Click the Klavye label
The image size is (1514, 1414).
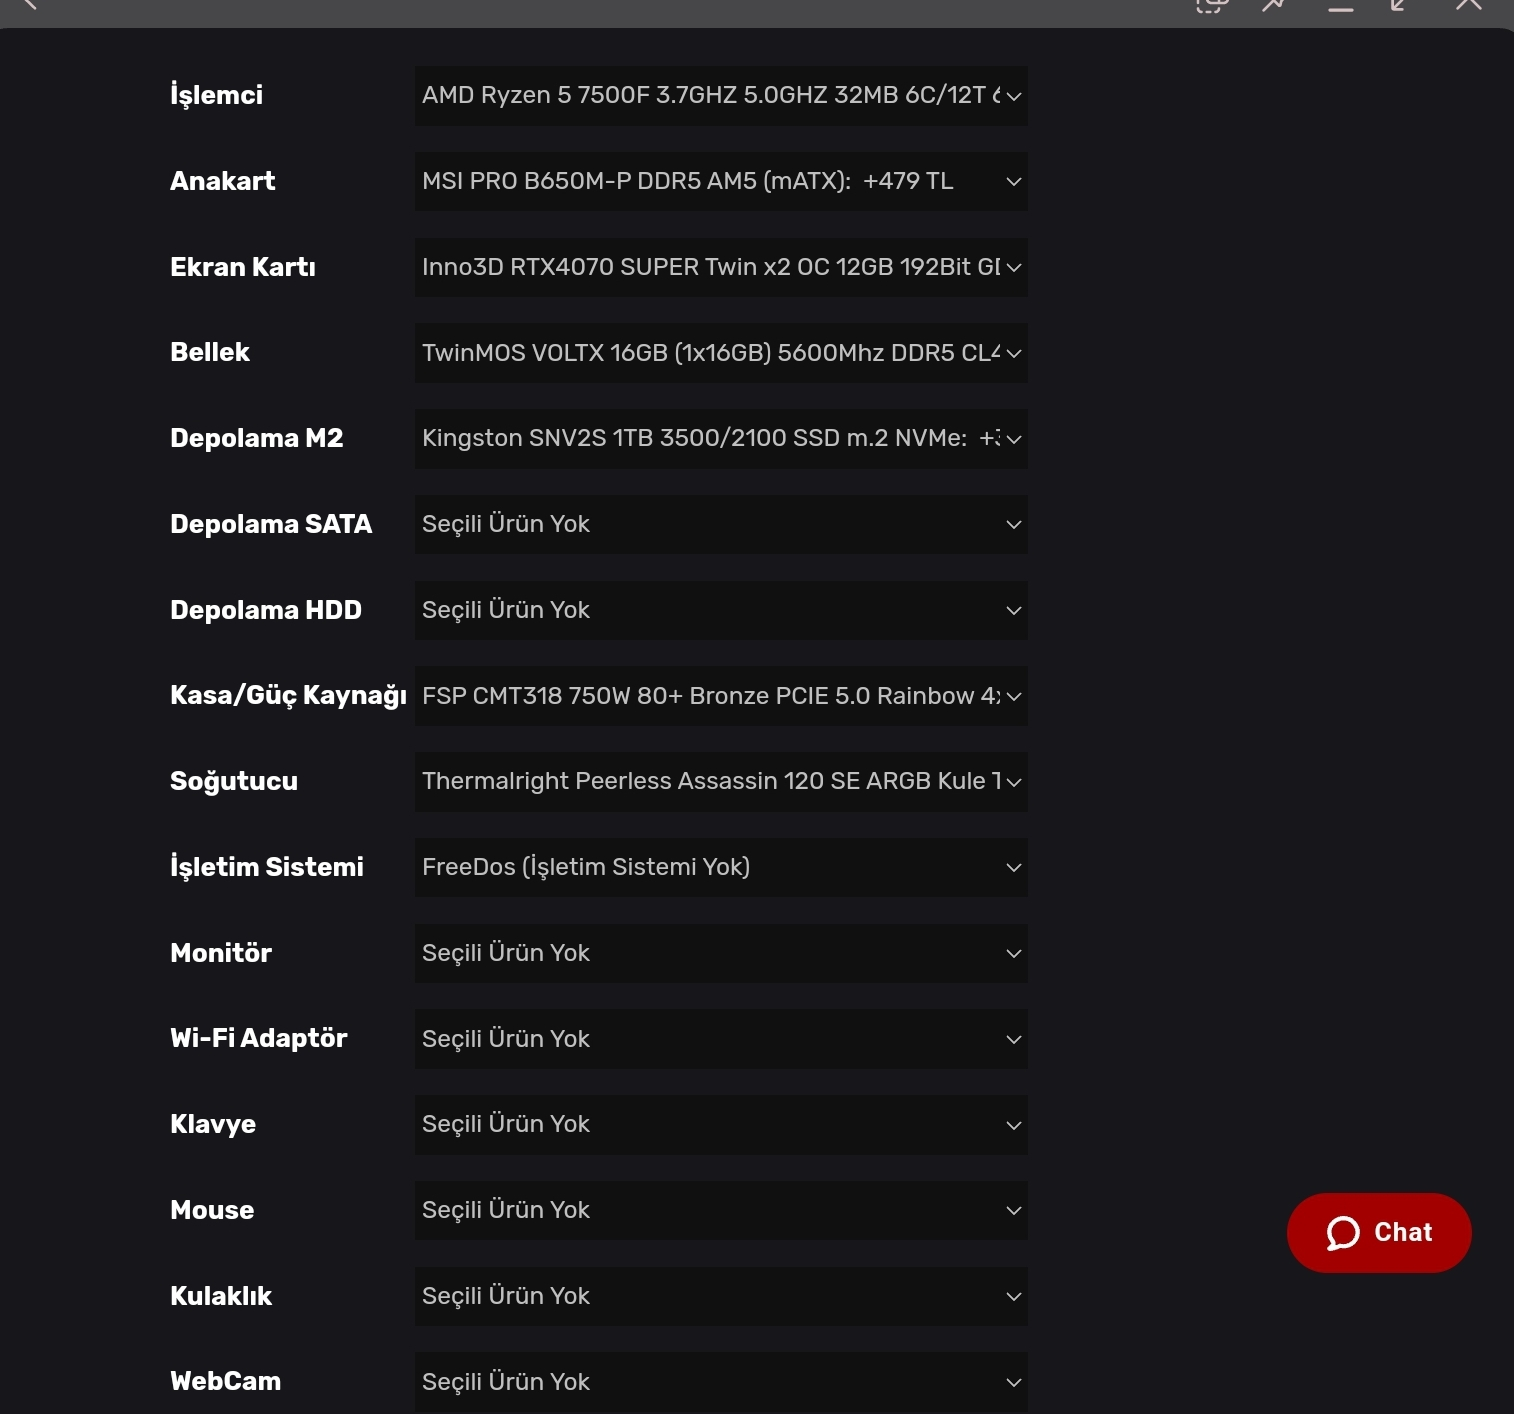[213, 1124]
